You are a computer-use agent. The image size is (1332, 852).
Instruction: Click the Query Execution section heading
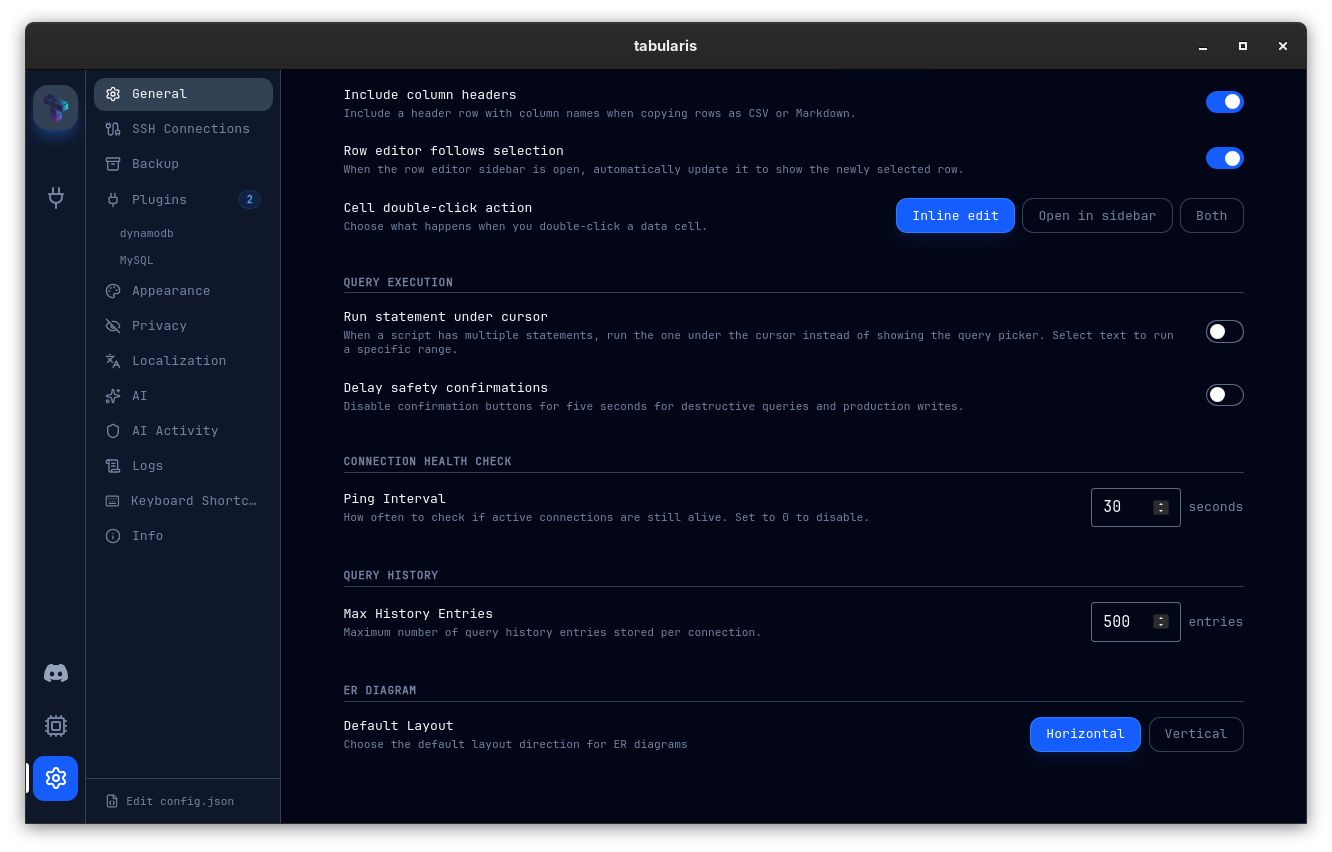[398, 282]
